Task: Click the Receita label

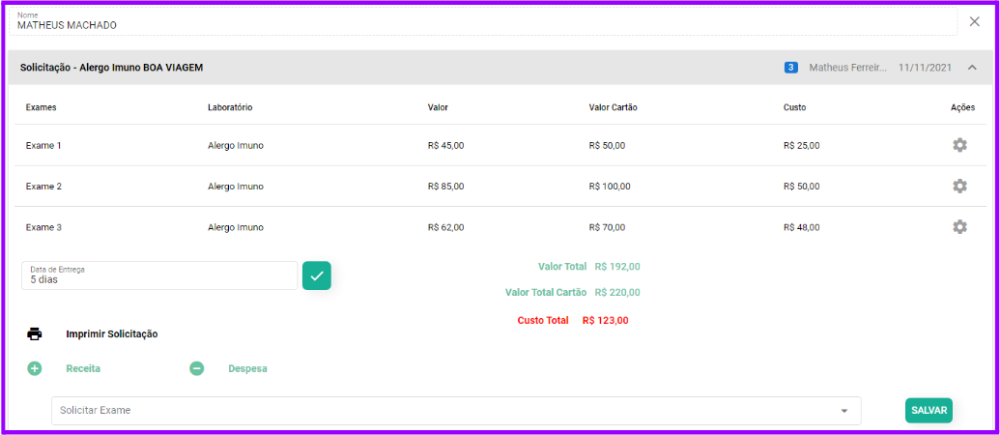Action: pos(83,368)
